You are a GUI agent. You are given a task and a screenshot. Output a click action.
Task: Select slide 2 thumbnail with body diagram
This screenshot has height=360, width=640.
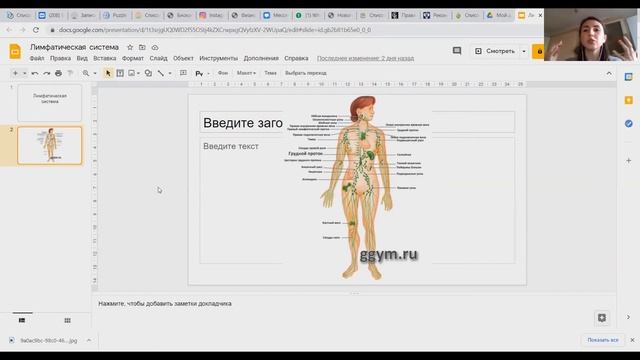[x=49, y=145]
